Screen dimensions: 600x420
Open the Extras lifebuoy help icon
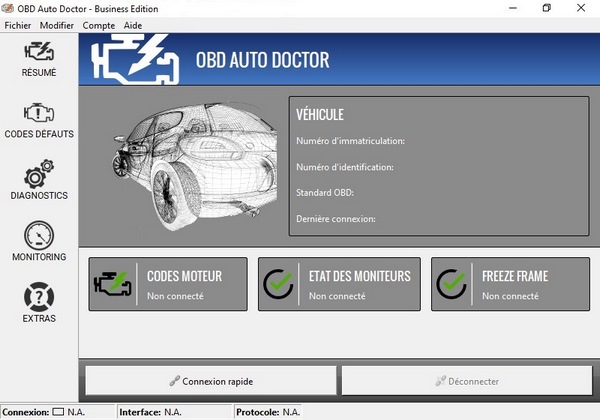39,296
